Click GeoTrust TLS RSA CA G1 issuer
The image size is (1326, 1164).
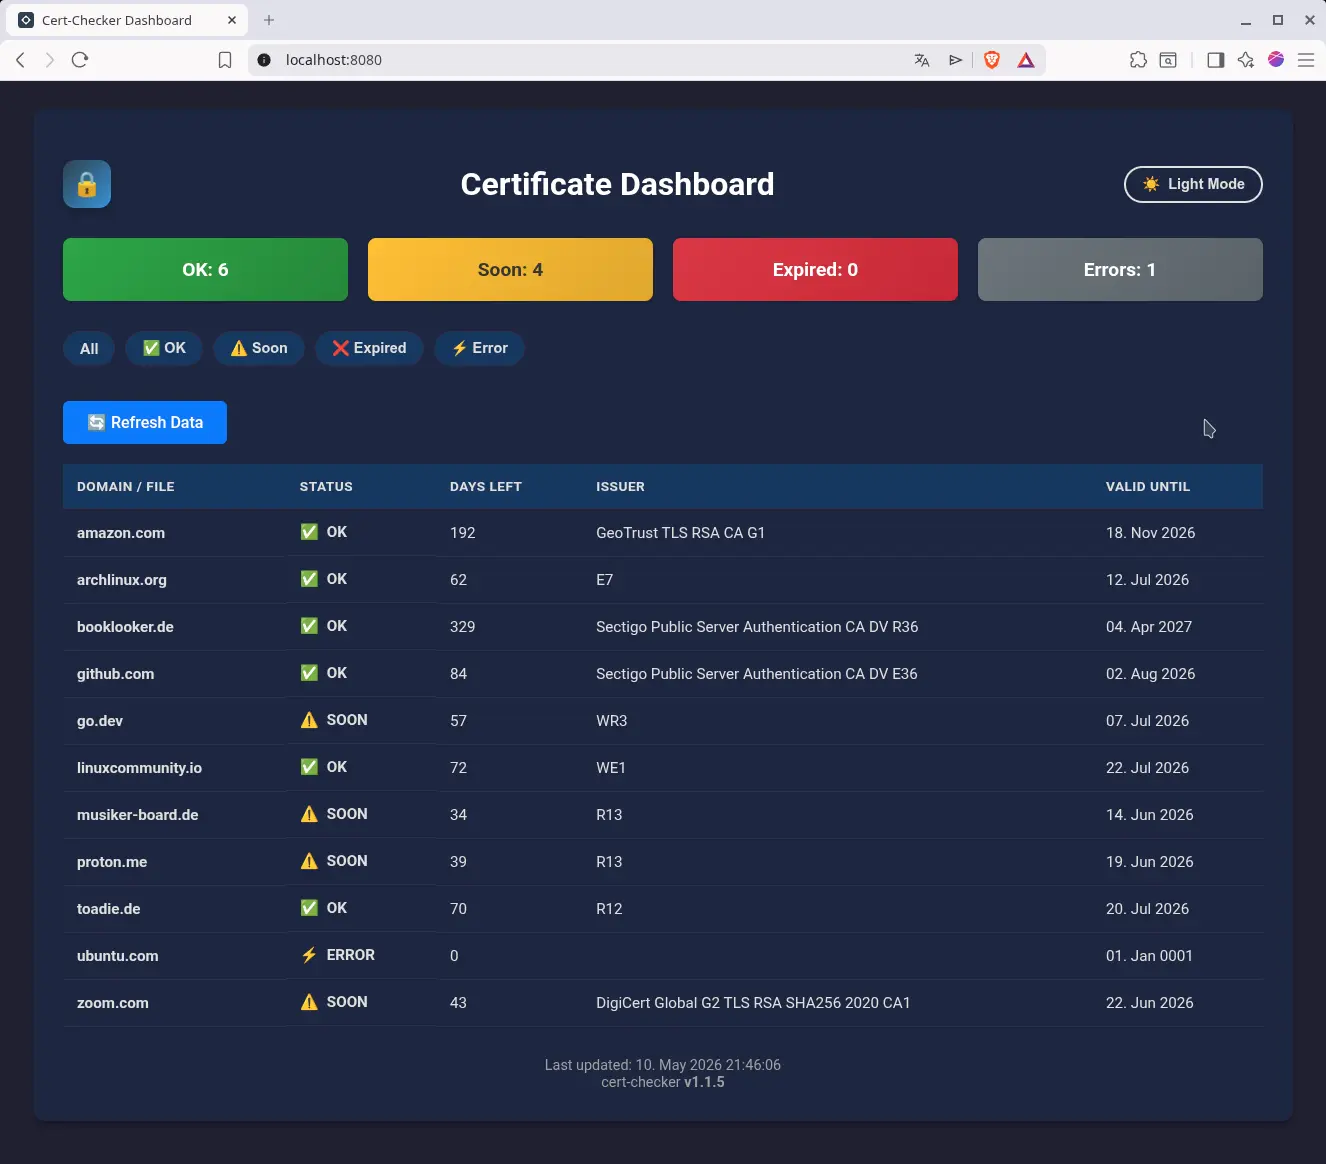click(x=680, y=533)
